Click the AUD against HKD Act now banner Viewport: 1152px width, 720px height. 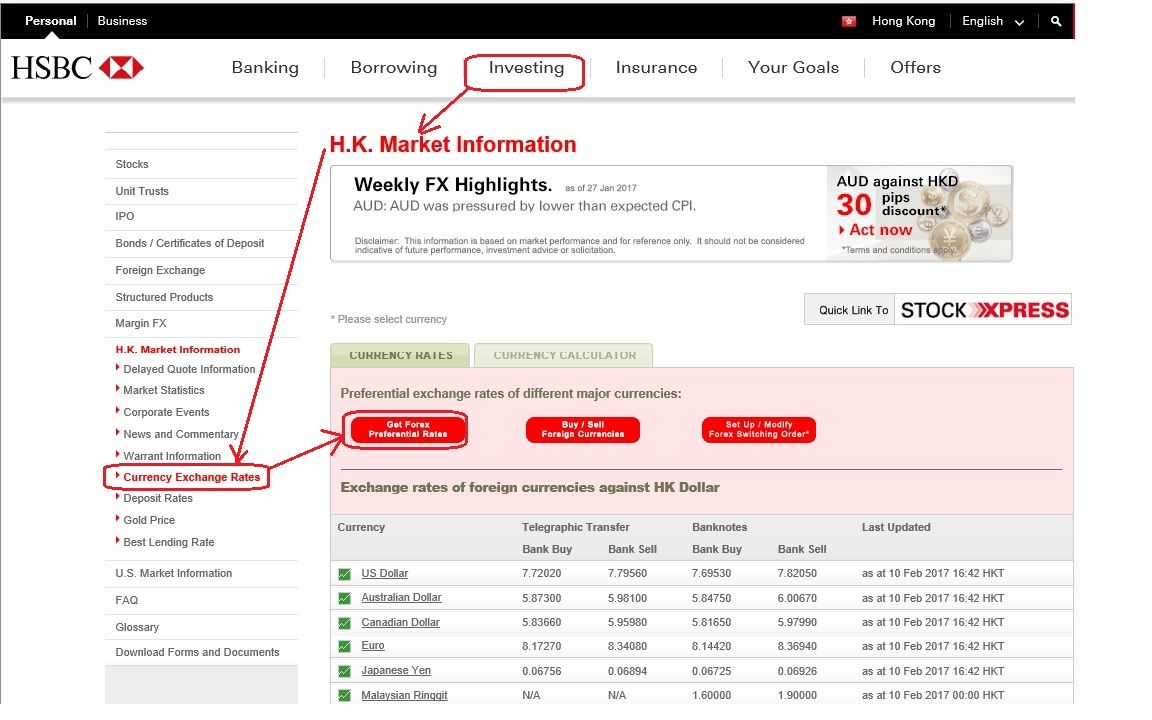919,213
